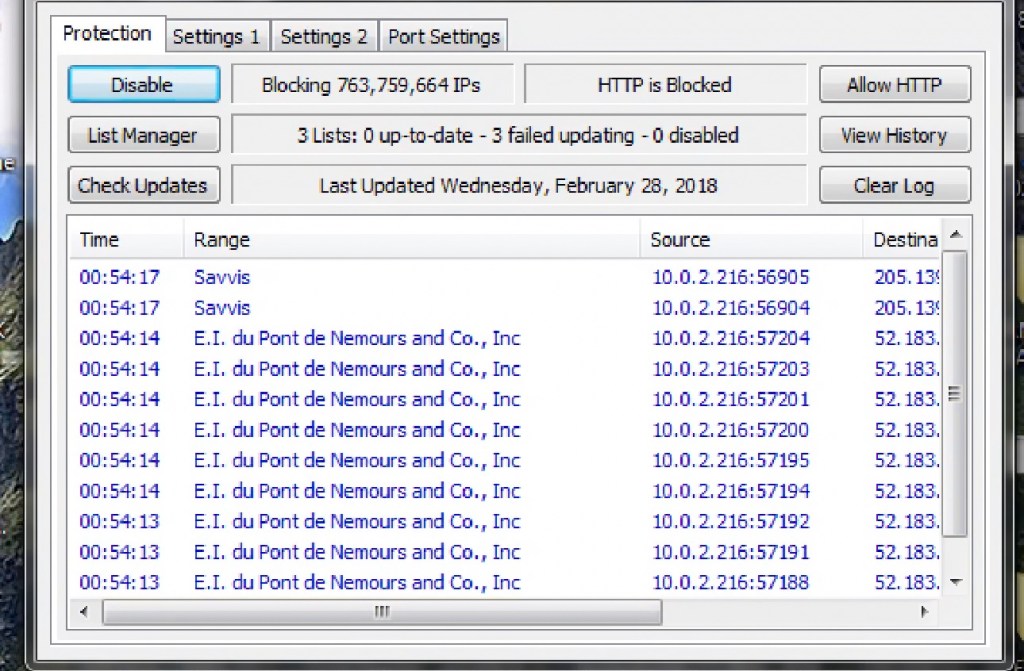
Task: Sort log by the Time column header
Action: coord(125,240)
